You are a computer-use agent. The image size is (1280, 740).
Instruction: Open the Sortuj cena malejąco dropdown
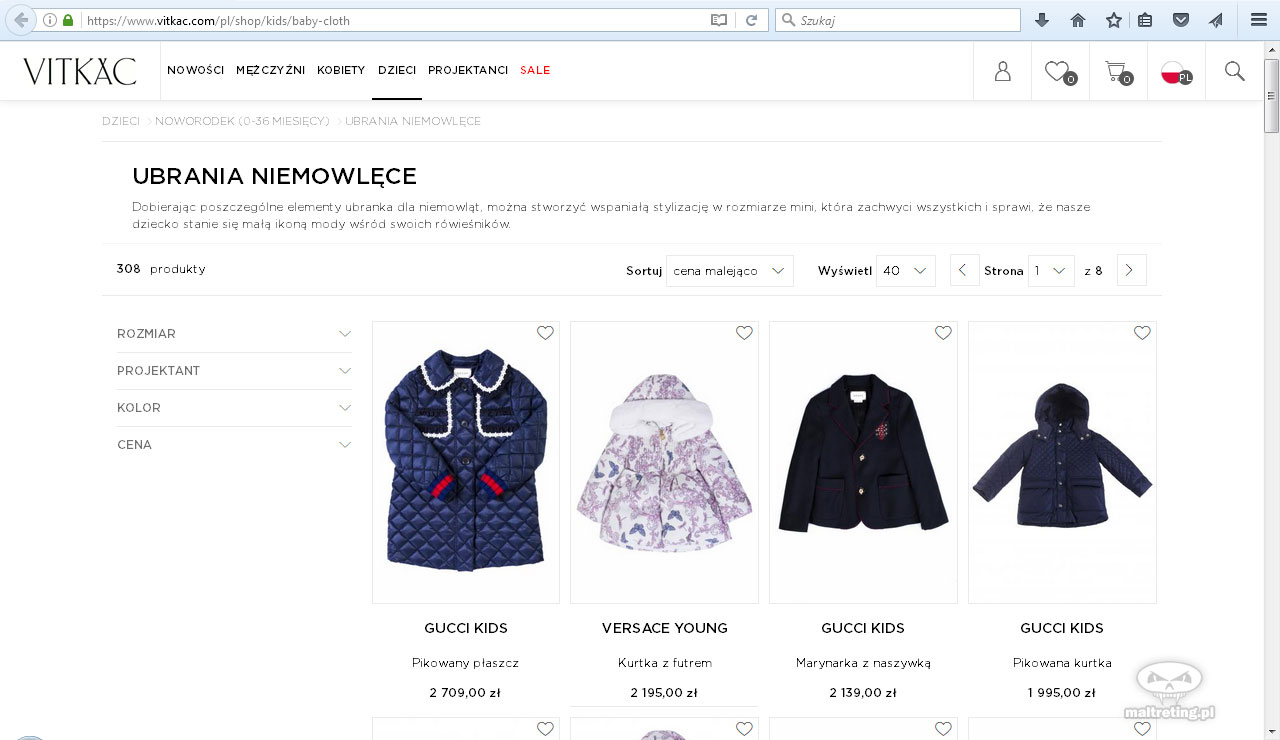[x=730, y=271]
